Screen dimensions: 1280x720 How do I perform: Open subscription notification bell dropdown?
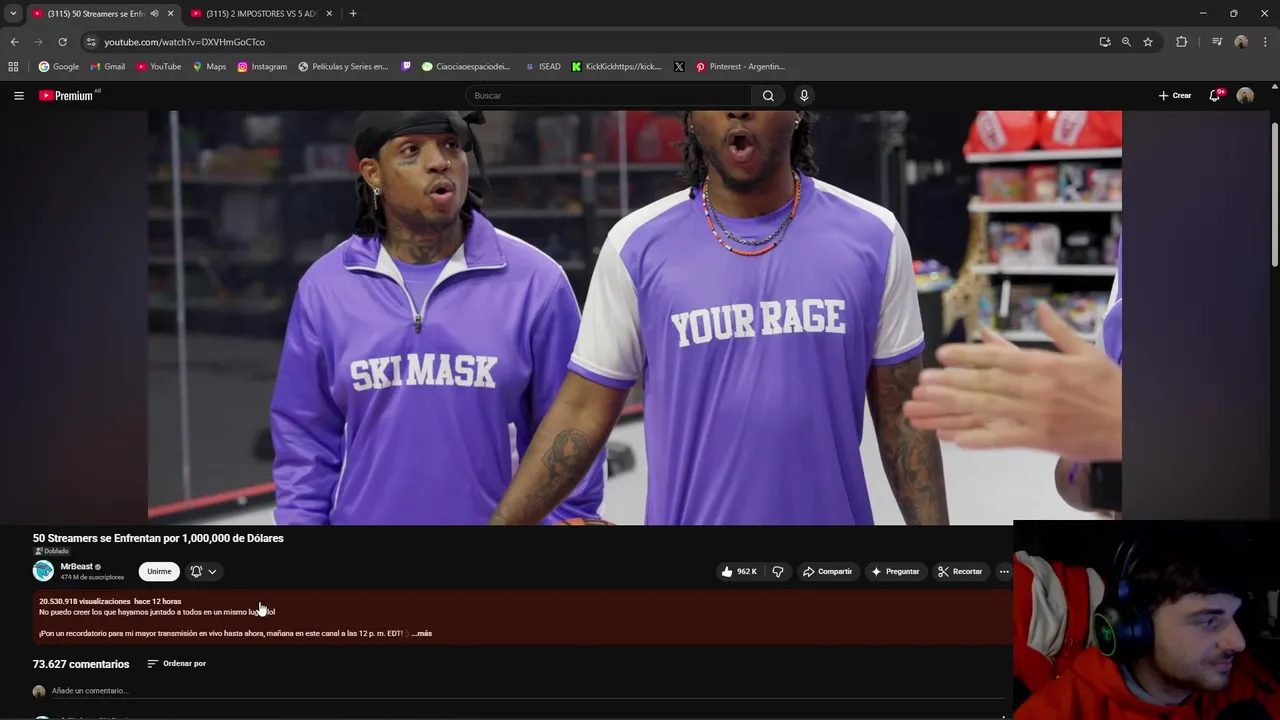tap(203, 572)
